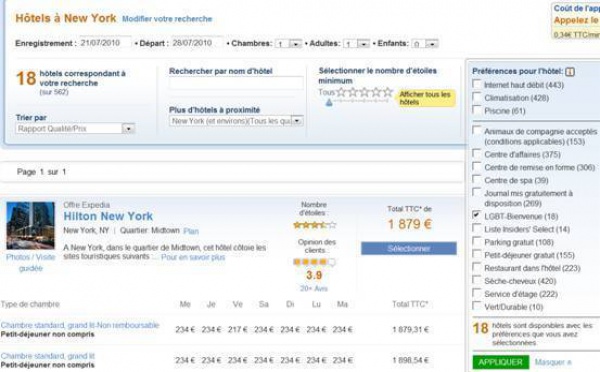This screenshot has width=600, height=372.
Task: Tick Restaurant dans l'hôtel (223)
Action: tap(477, 267)
